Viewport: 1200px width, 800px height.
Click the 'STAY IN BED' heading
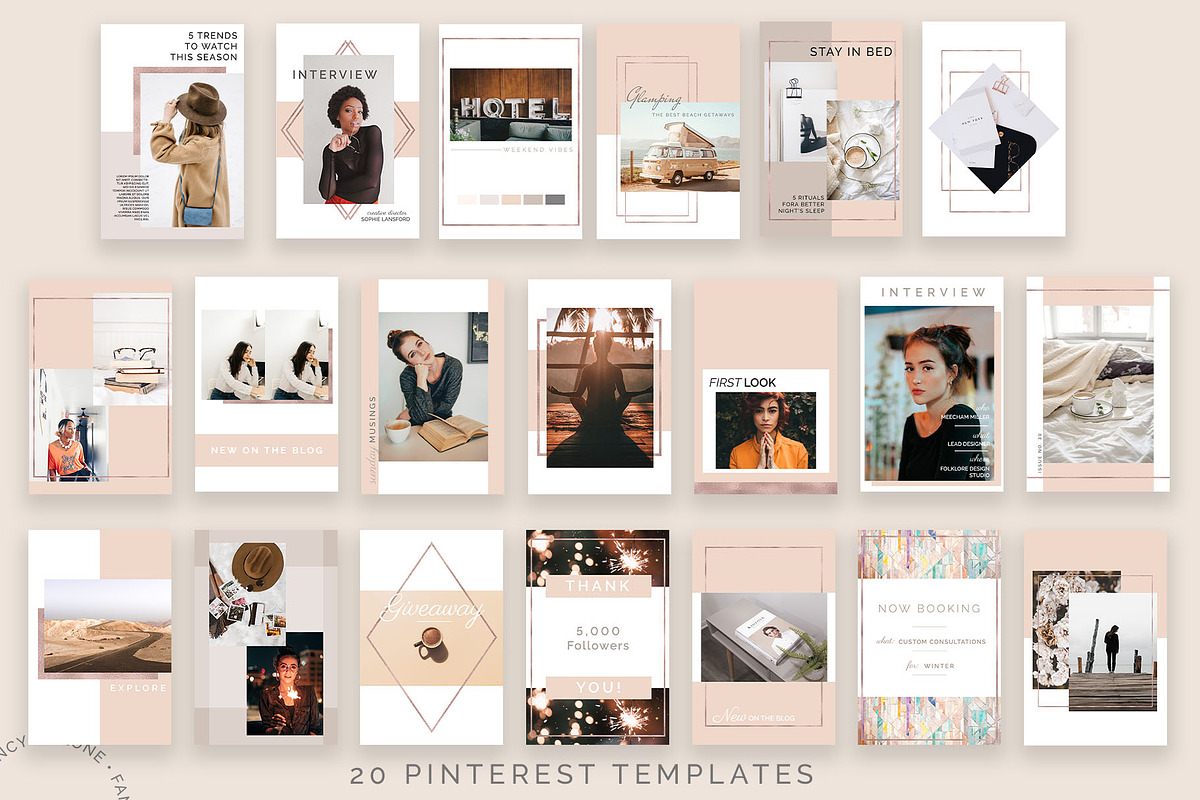(850, 51)
